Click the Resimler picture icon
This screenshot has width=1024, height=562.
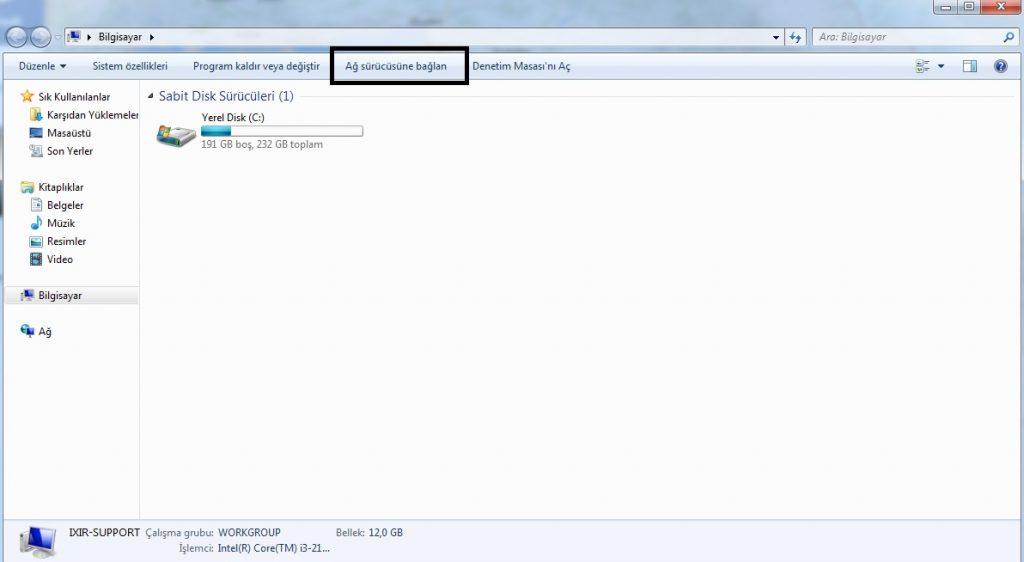(36, 242)
